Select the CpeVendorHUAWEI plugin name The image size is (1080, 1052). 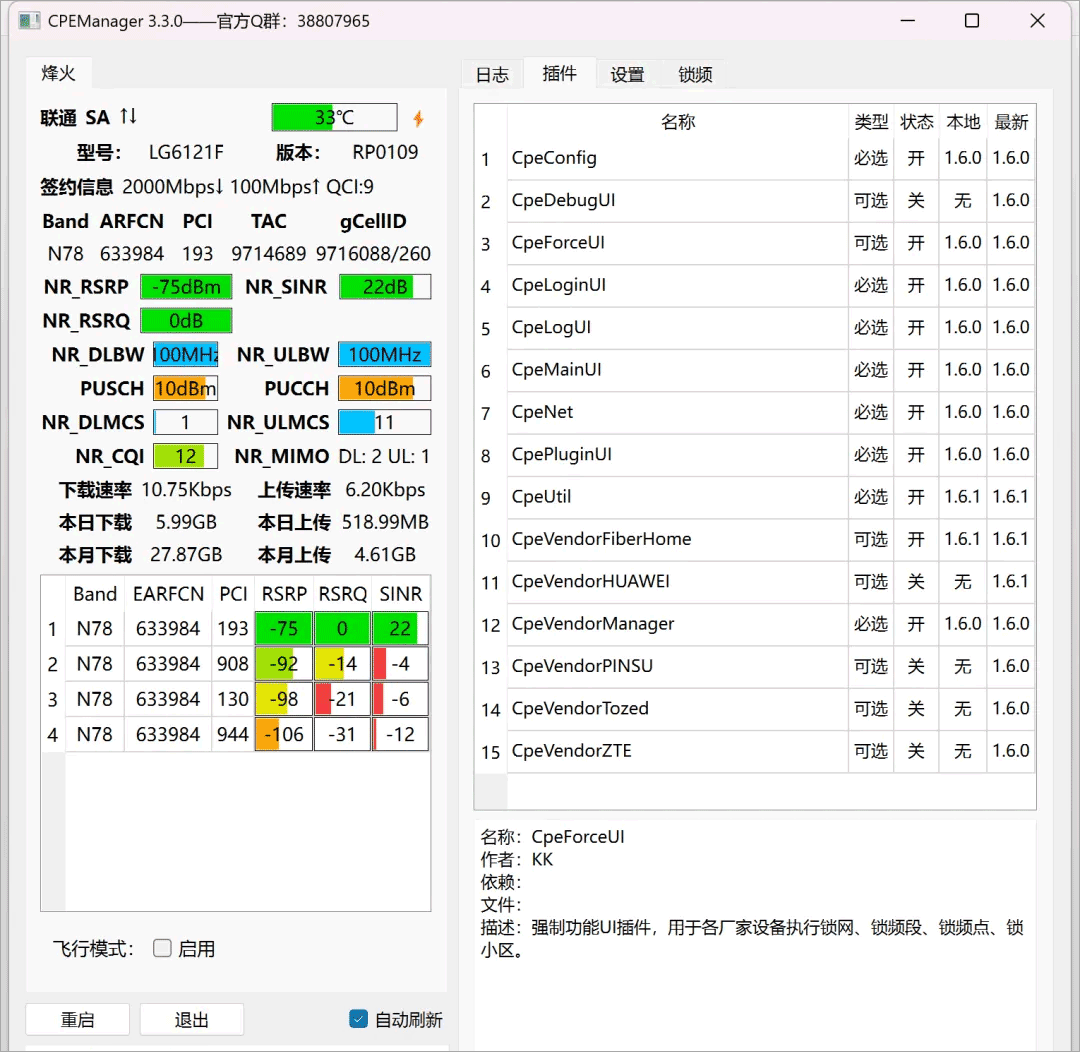[590, 581]
